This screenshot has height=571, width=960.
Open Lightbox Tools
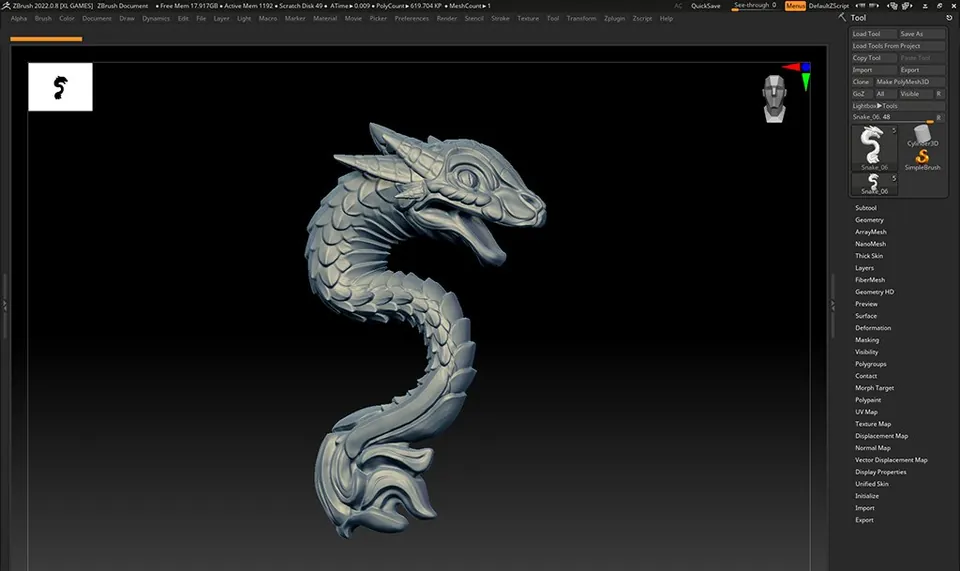click(898, 106)
